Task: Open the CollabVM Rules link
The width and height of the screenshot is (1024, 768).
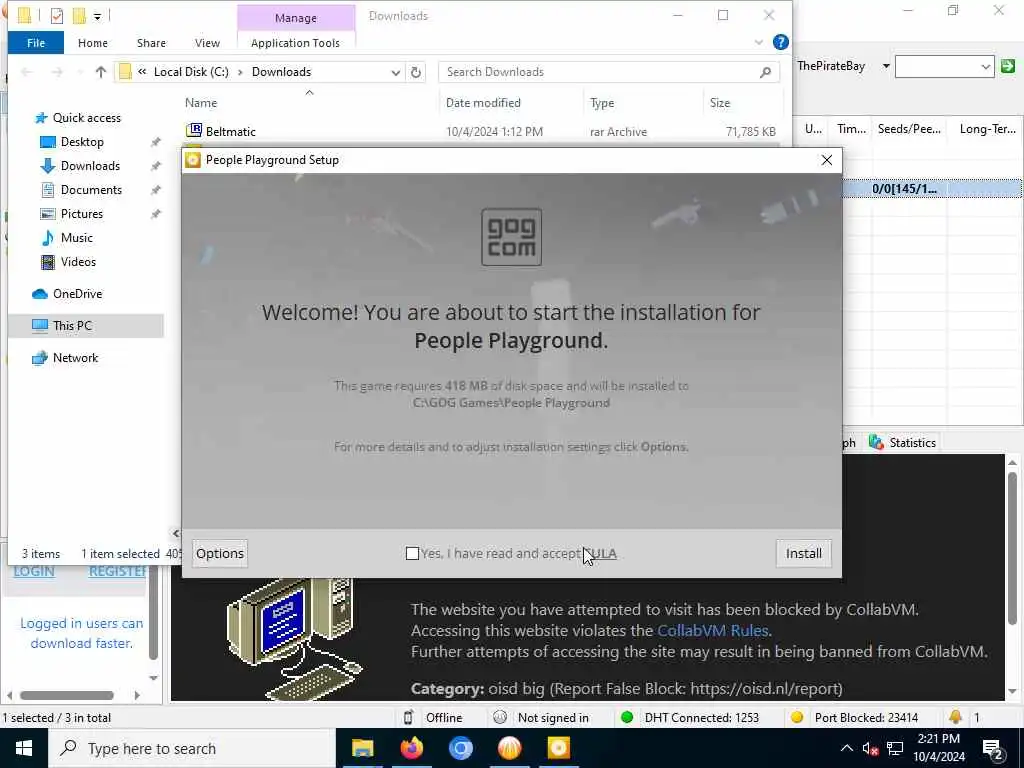Action: pos(712,631)
